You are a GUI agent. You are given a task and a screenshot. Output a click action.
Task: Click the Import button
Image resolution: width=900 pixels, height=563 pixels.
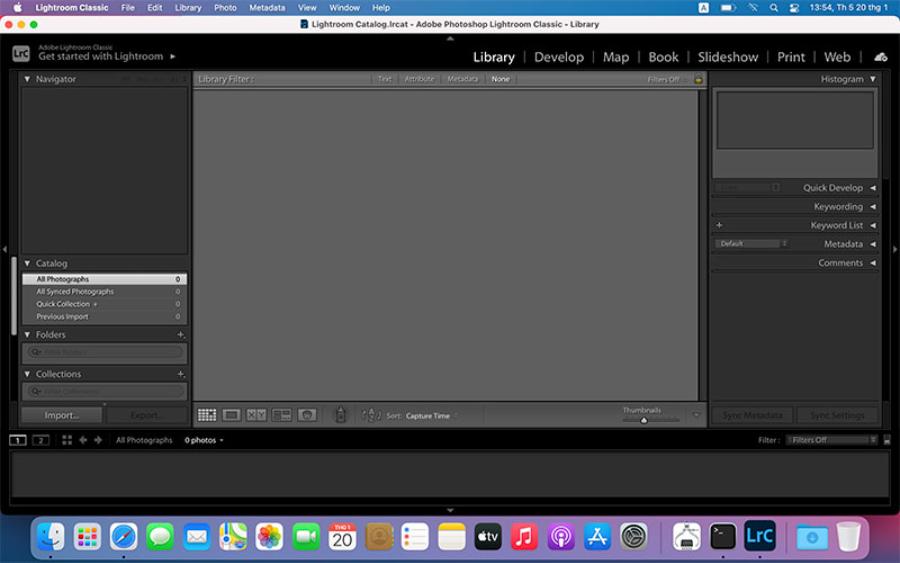click(x=61, y=415)
